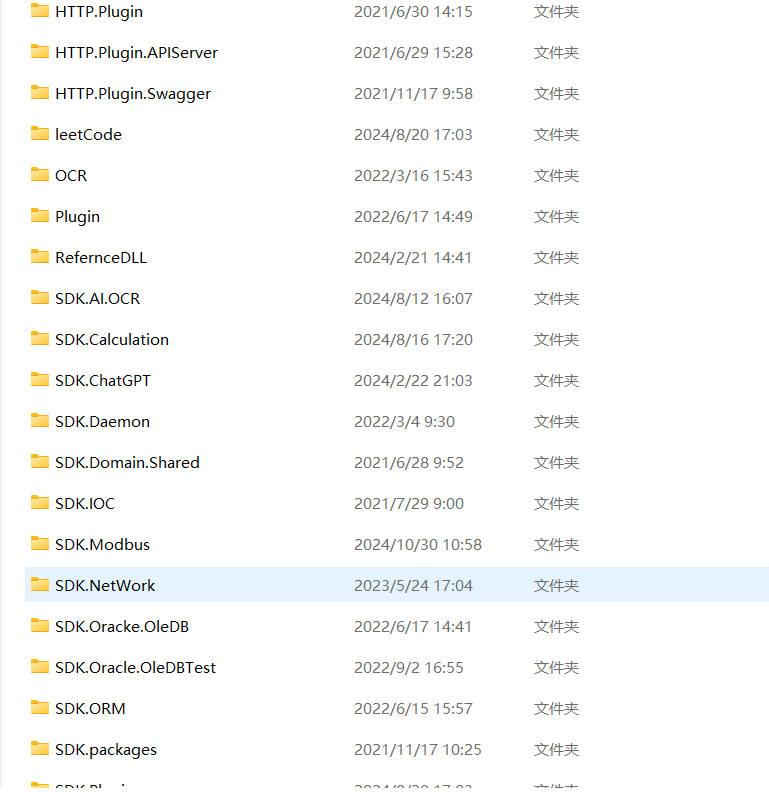Click the date 2021/11/17 10:25

(x=418, y=749)
